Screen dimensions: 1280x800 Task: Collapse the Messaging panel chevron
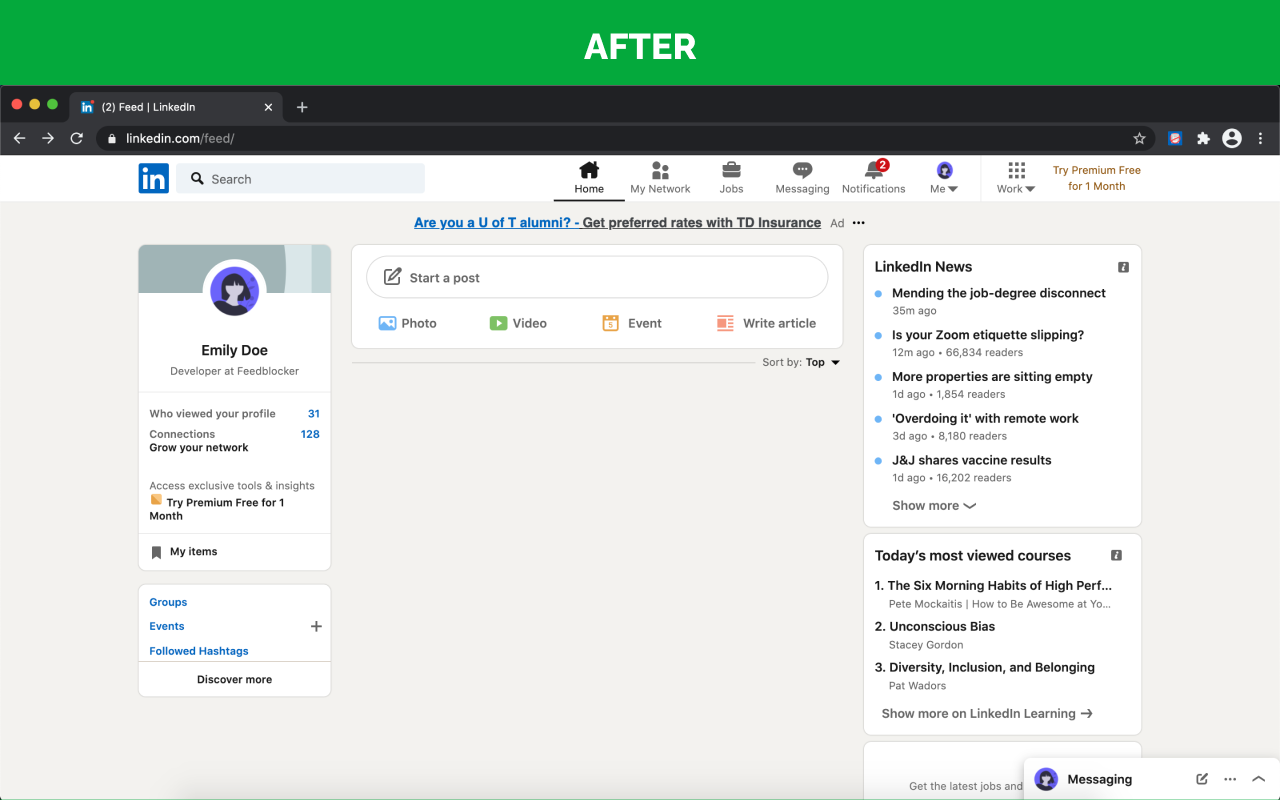point(1258,779)
